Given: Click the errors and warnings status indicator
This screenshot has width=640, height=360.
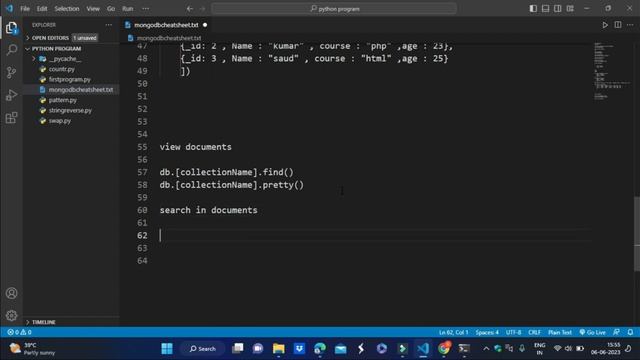Looking at the screenshot, I should pos(19,332).
